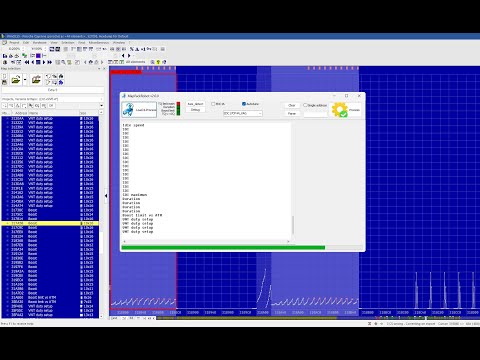Viewport: 480px width, 360px height.
Task: Open the Miscellaneous menu
Action: (x=99, y=43)
